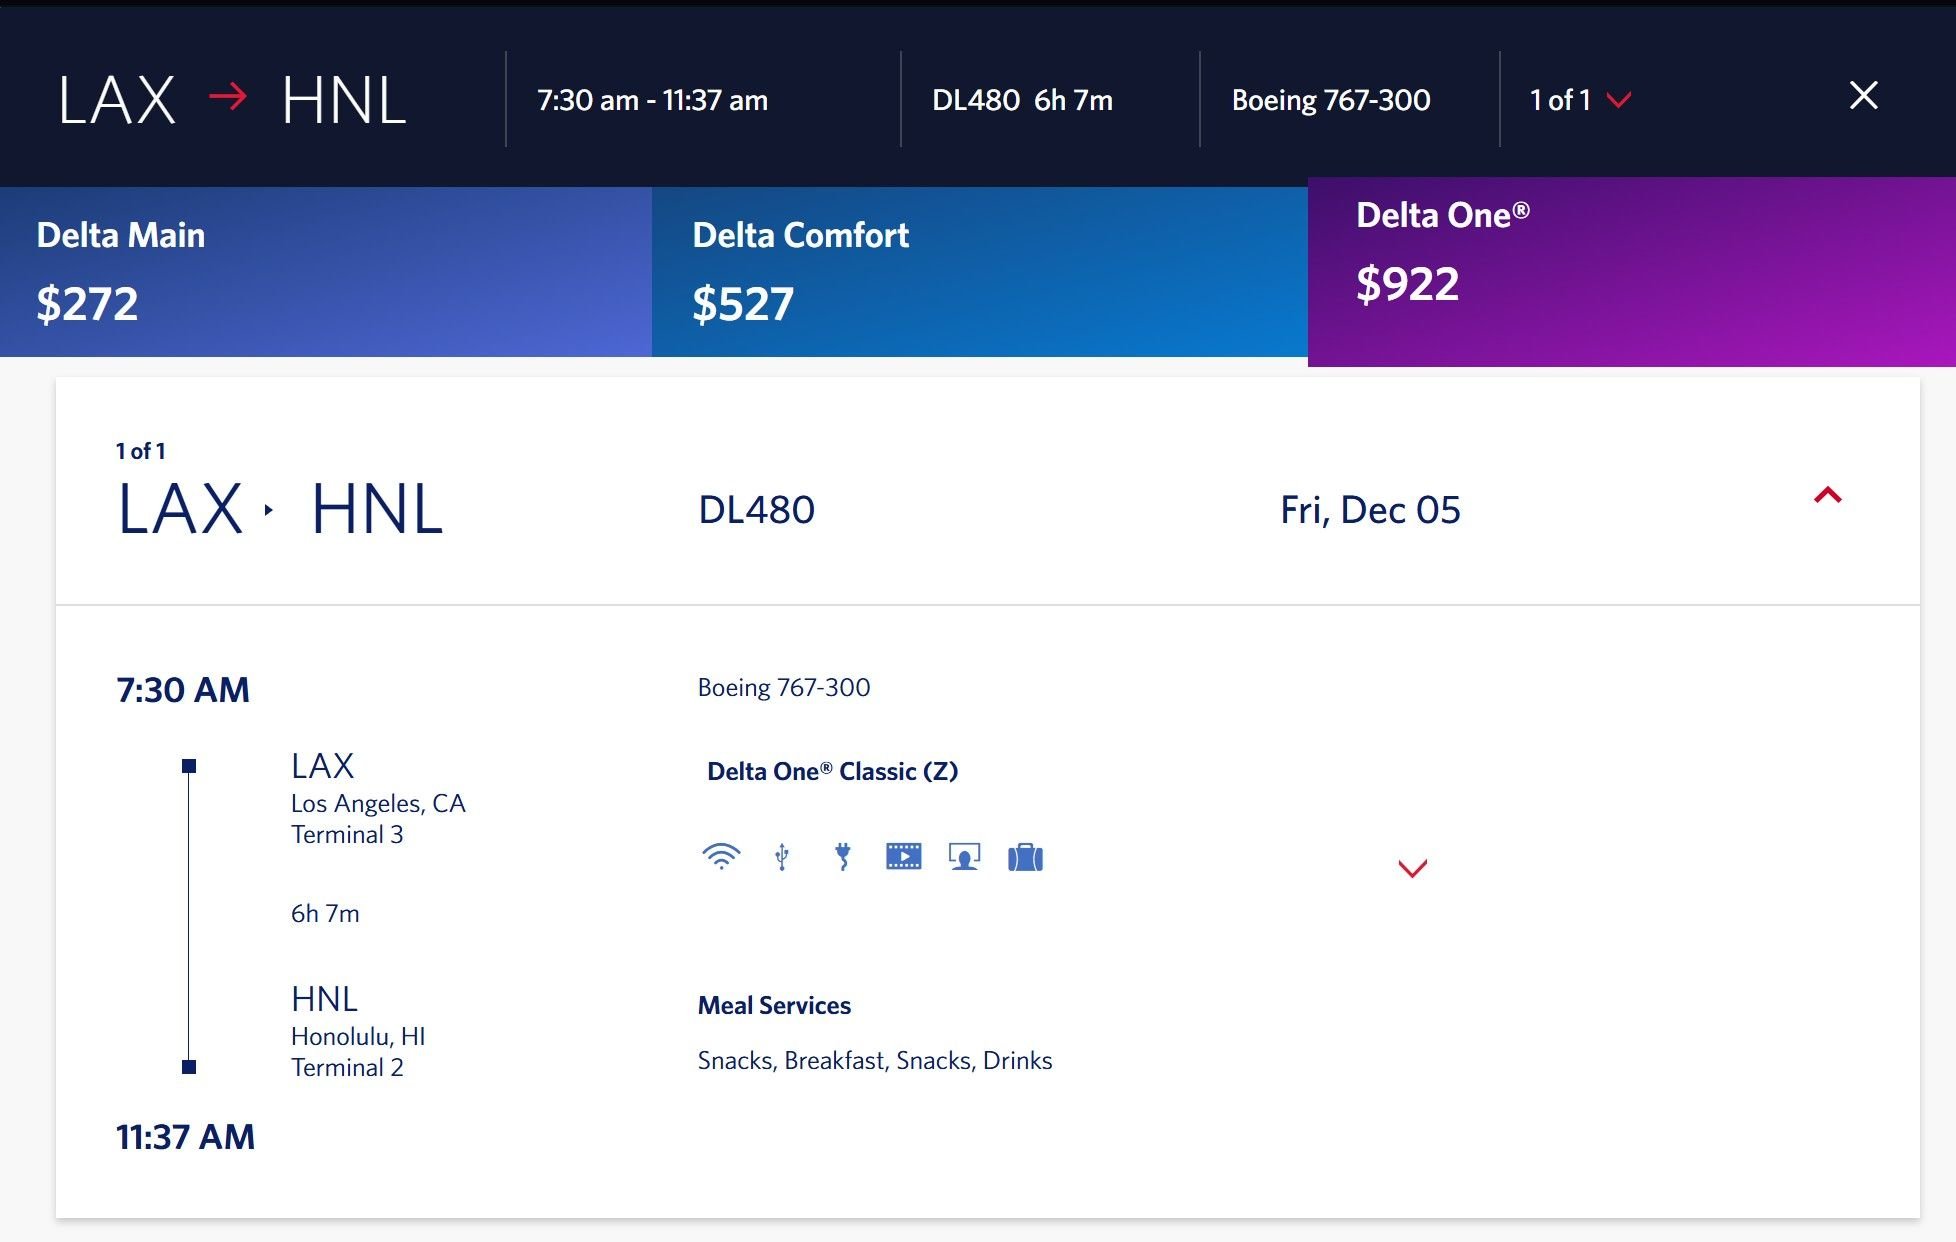The height and width of the screenshot is (1242, 1956).
Task: Click the Delta One Classic (Z) label
Action: 832,772
